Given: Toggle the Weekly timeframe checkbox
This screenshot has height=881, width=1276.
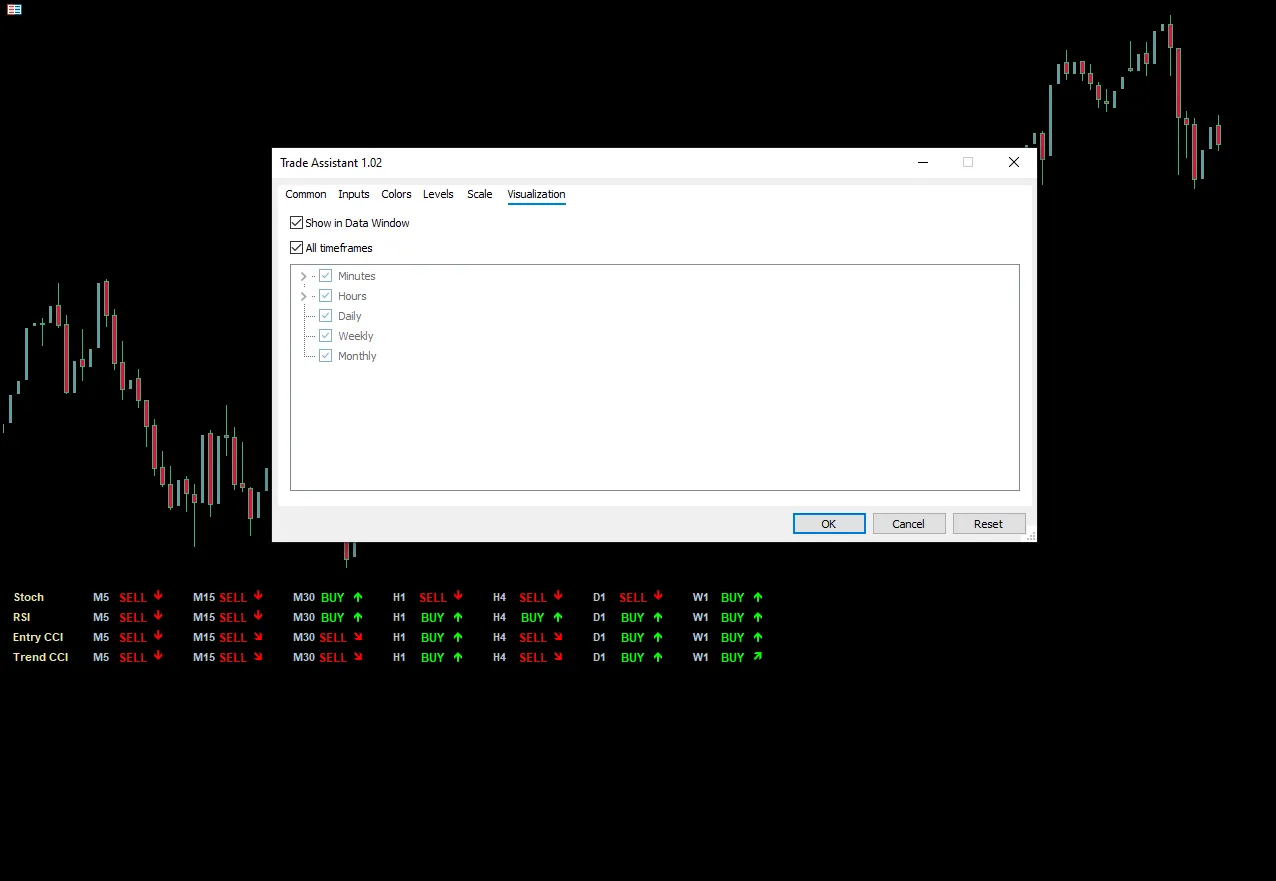Looking at the screenshot, I should point(325,336).
